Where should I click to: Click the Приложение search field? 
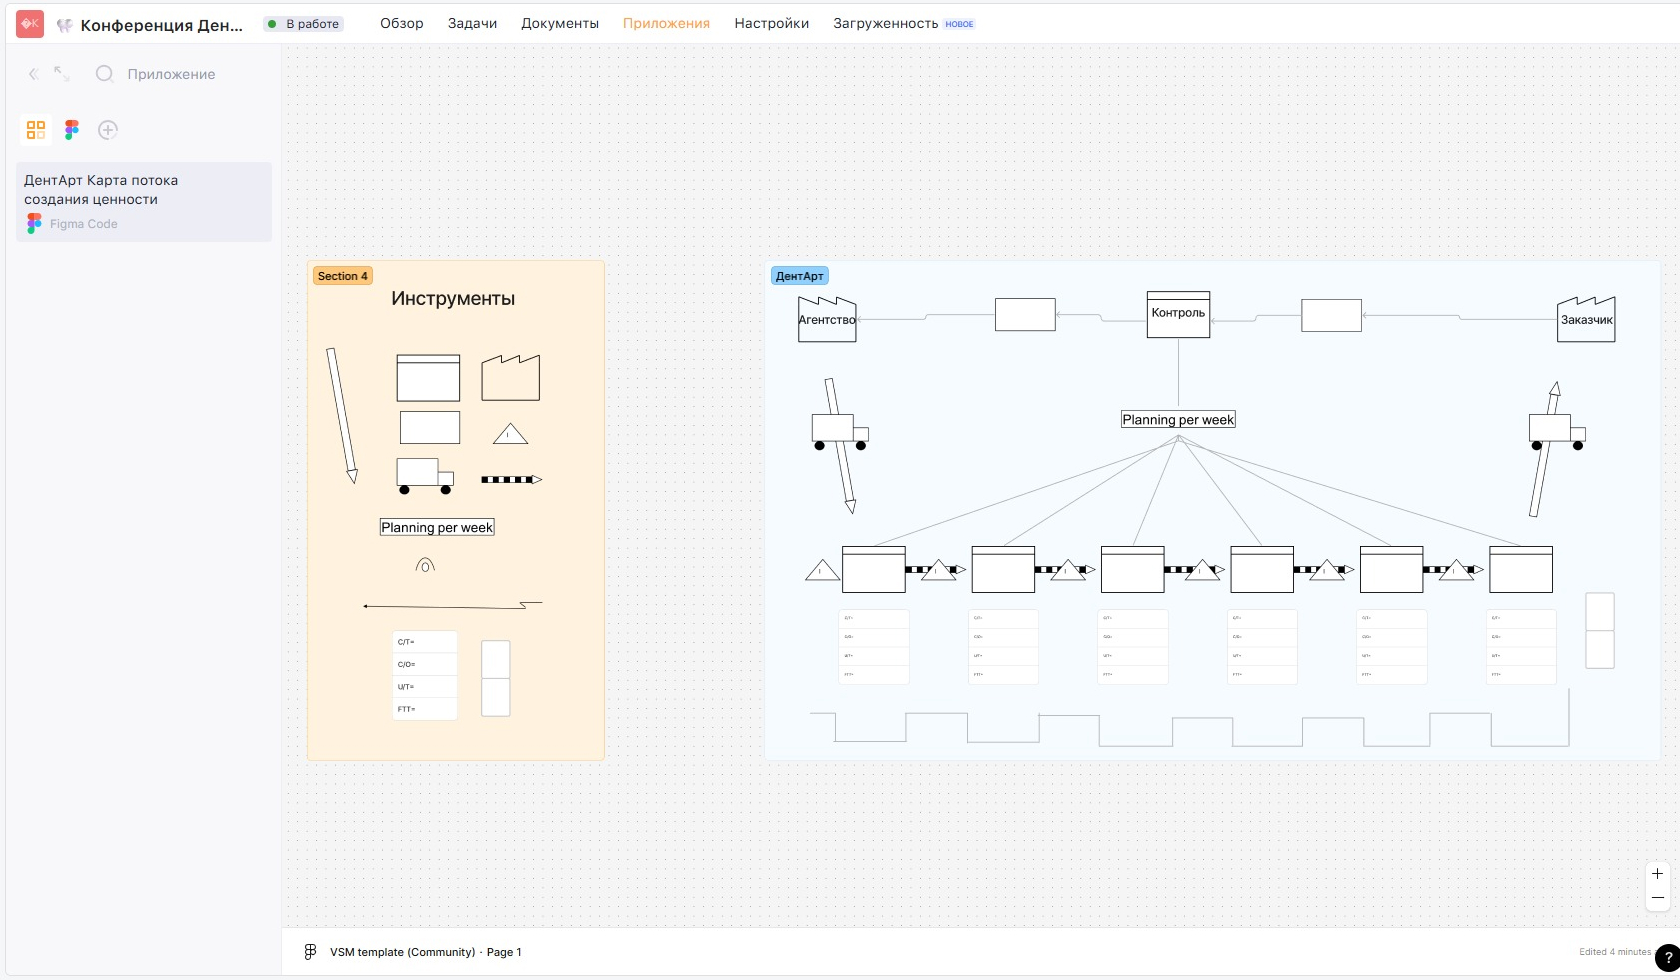click(x=171, y=74)
